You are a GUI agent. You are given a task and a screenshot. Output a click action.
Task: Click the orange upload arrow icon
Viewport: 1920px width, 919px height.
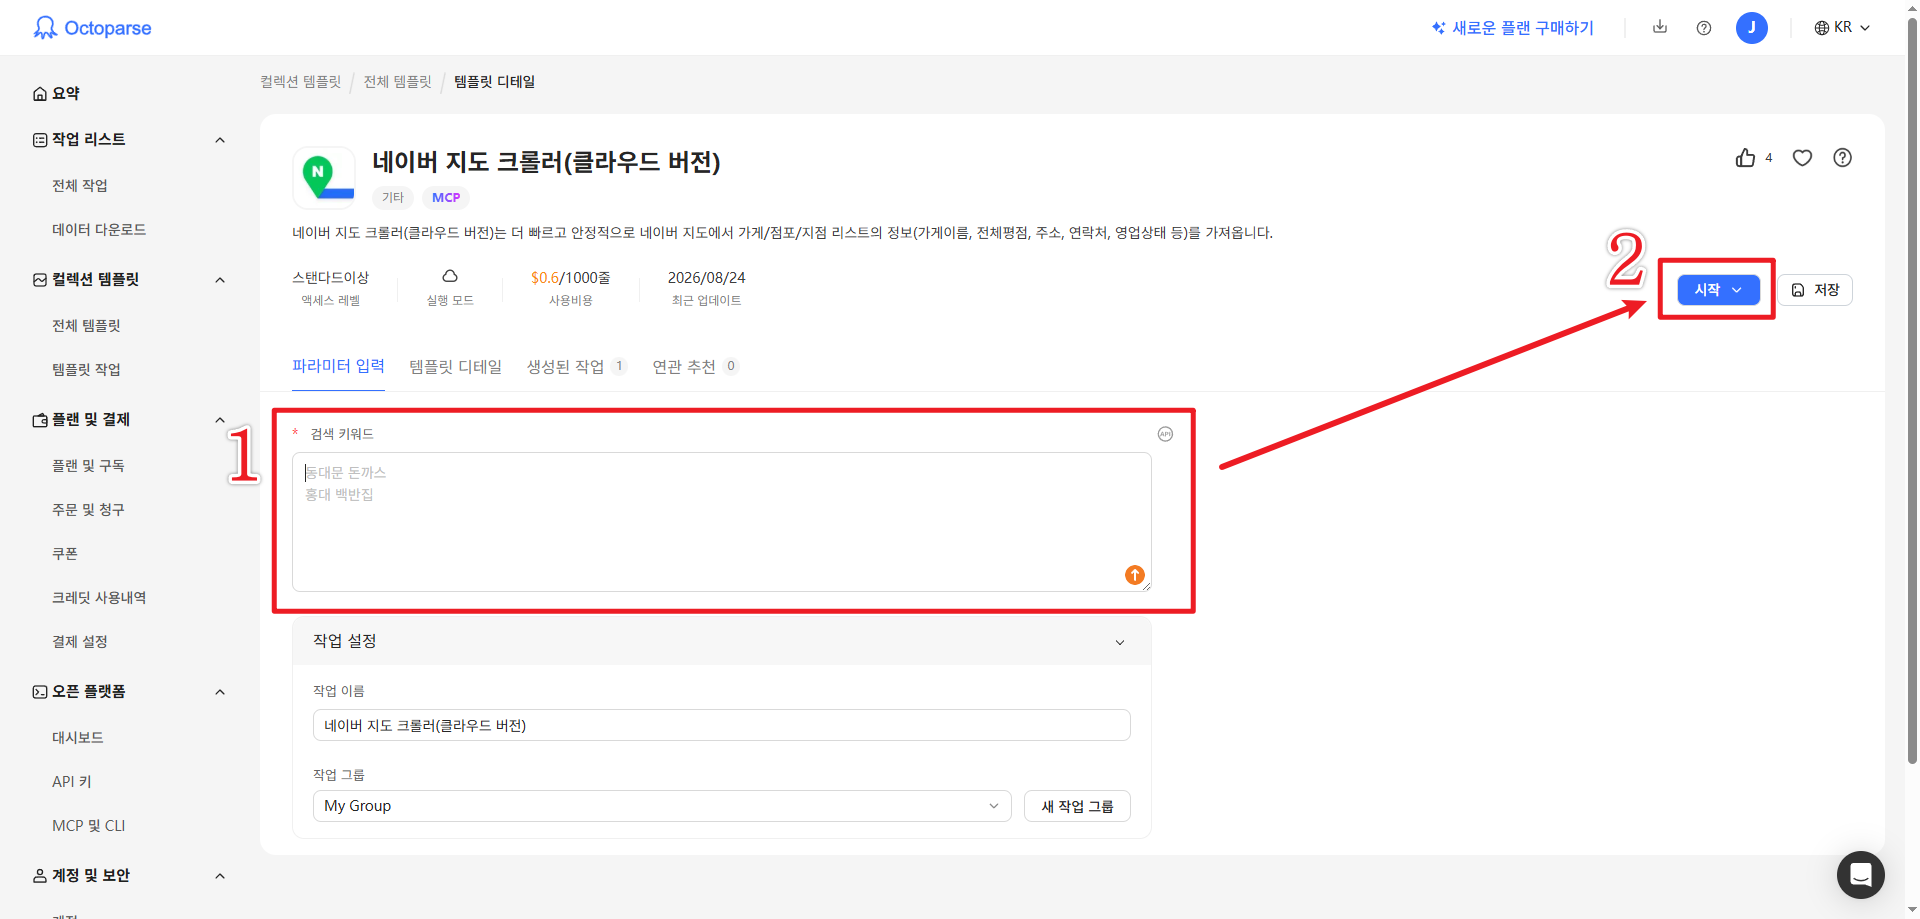[x=1134, y=575]
